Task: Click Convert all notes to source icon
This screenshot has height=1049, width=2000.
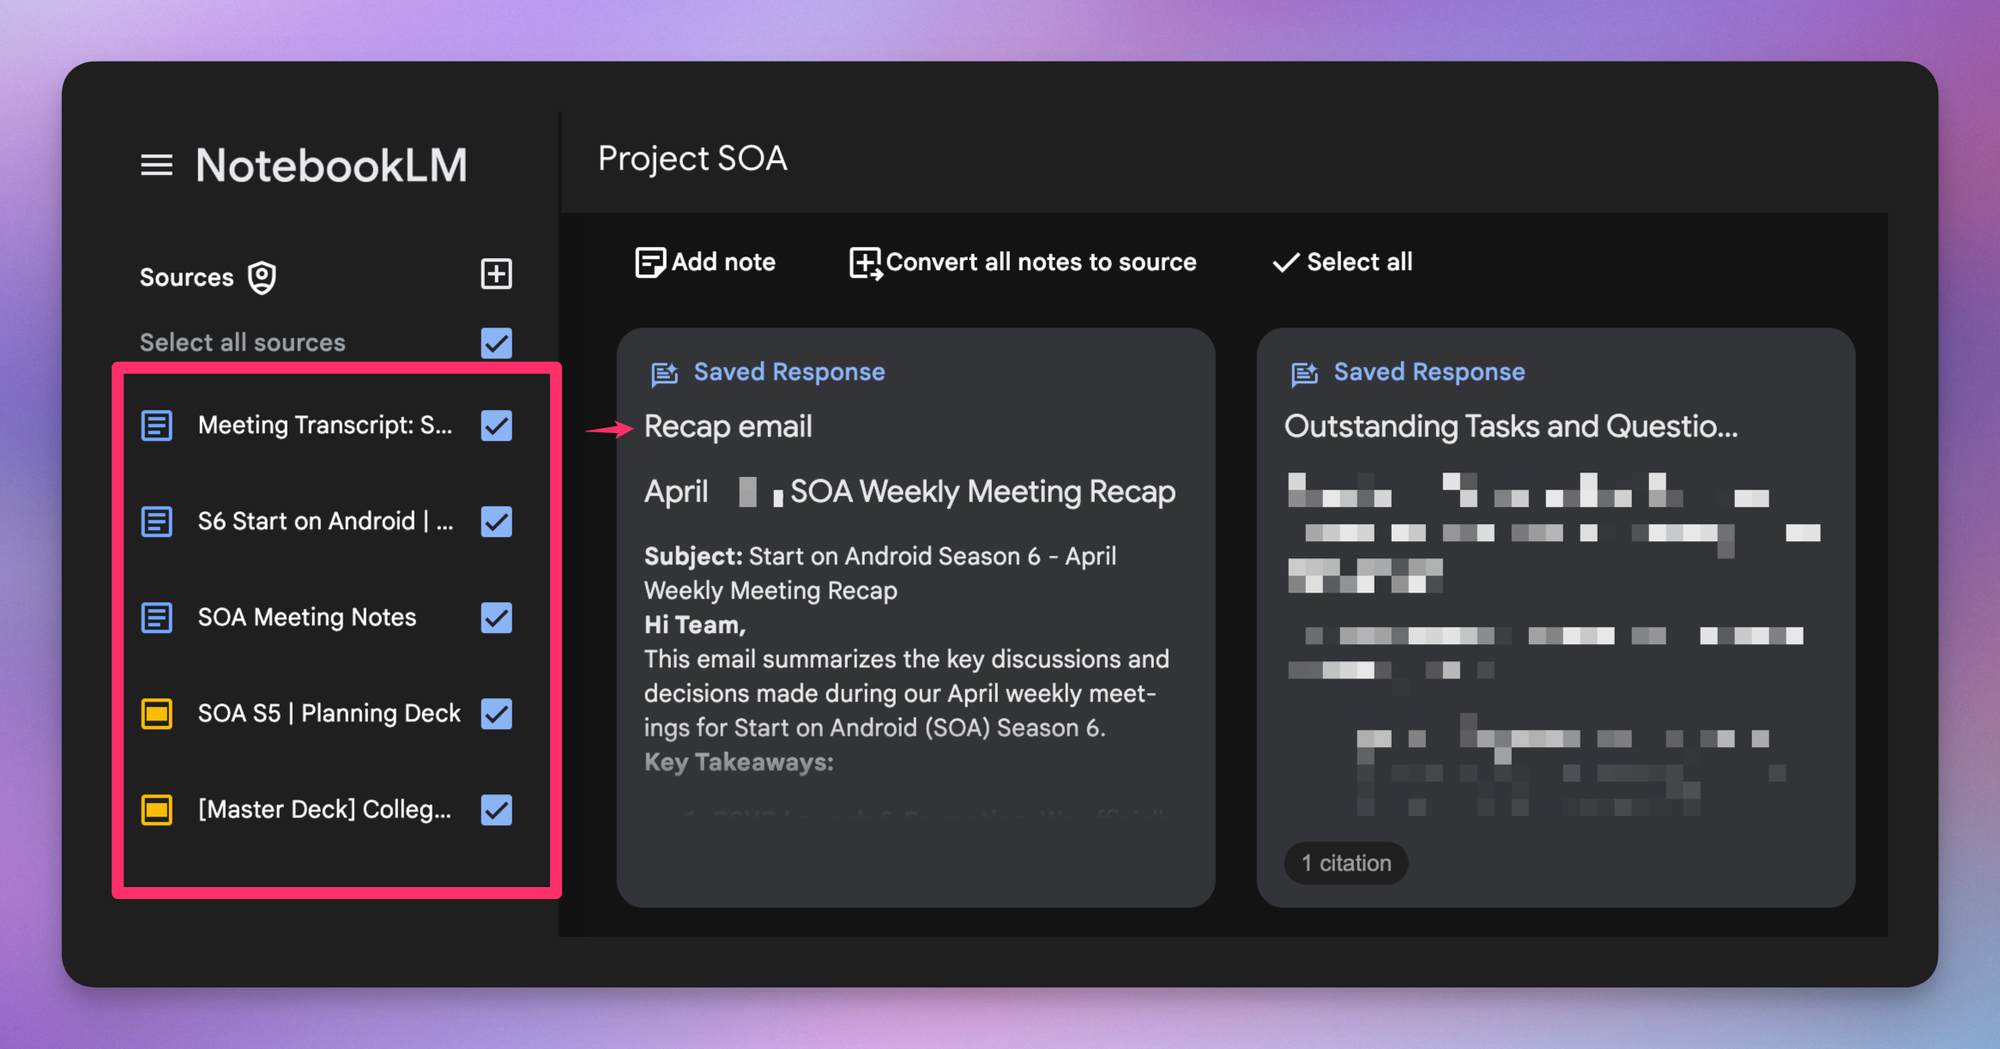Action: [865, 263]
